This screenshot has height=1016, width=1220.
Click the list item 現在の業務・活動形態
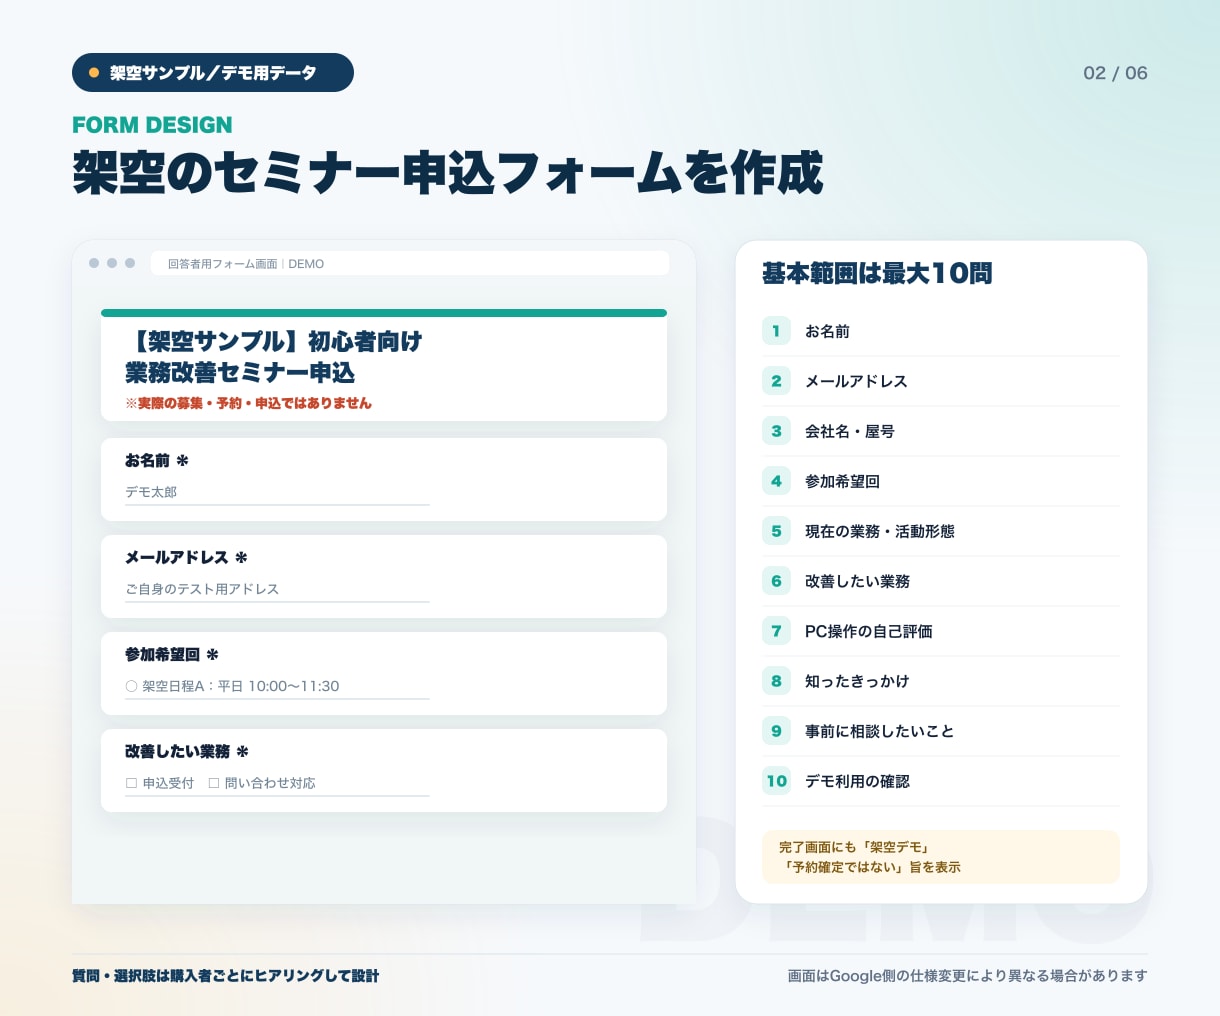(880, 531)
